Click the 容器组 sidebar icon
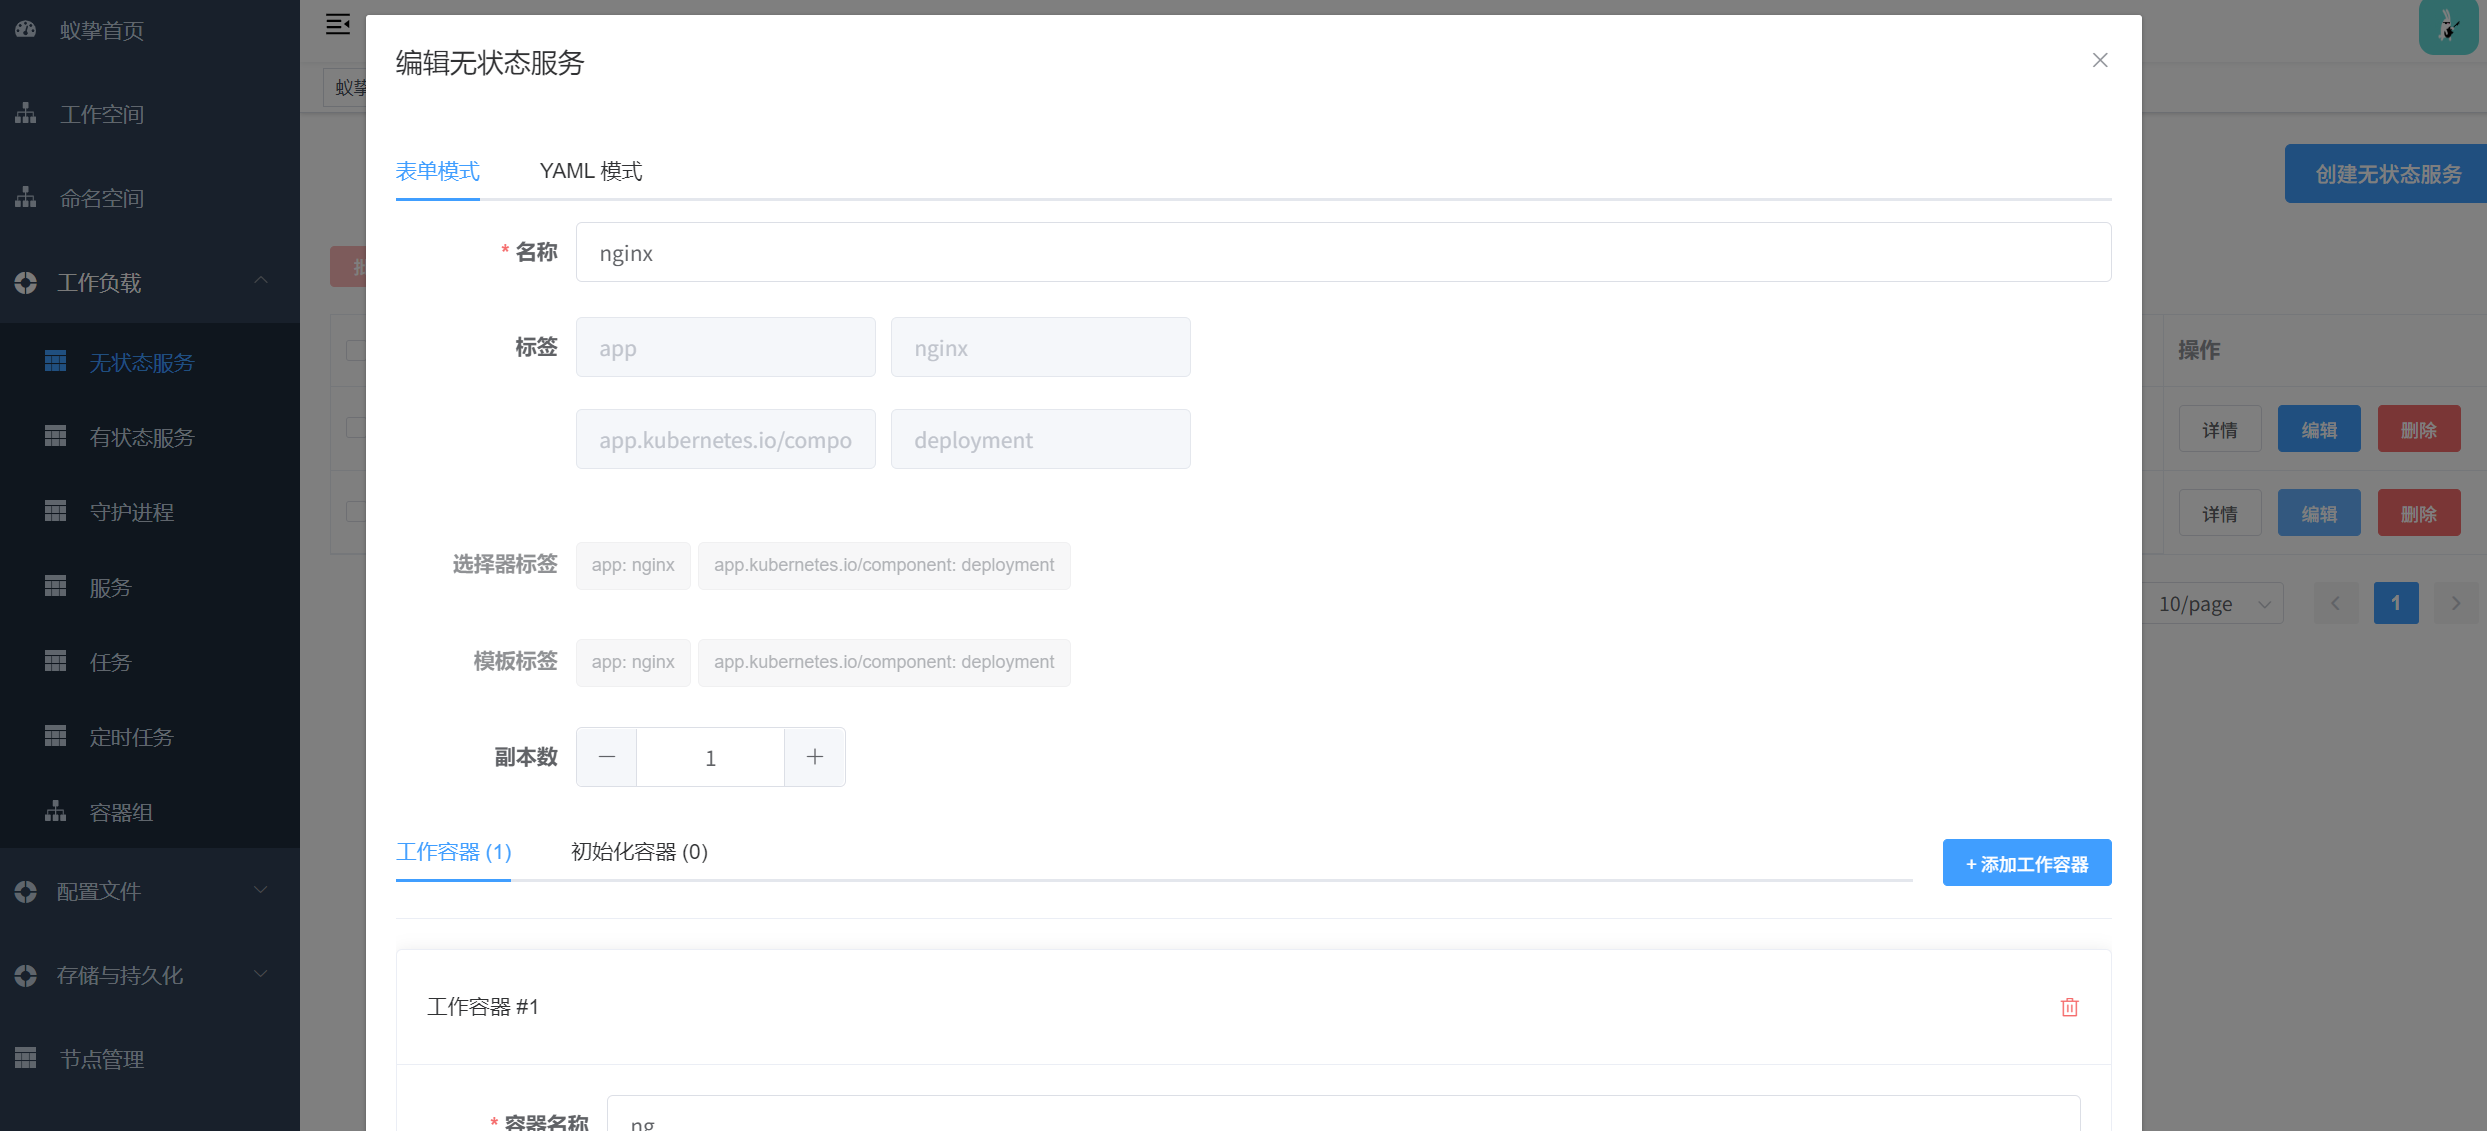The height and width of the screenshot is (1131, 2487). coord(56,811)
